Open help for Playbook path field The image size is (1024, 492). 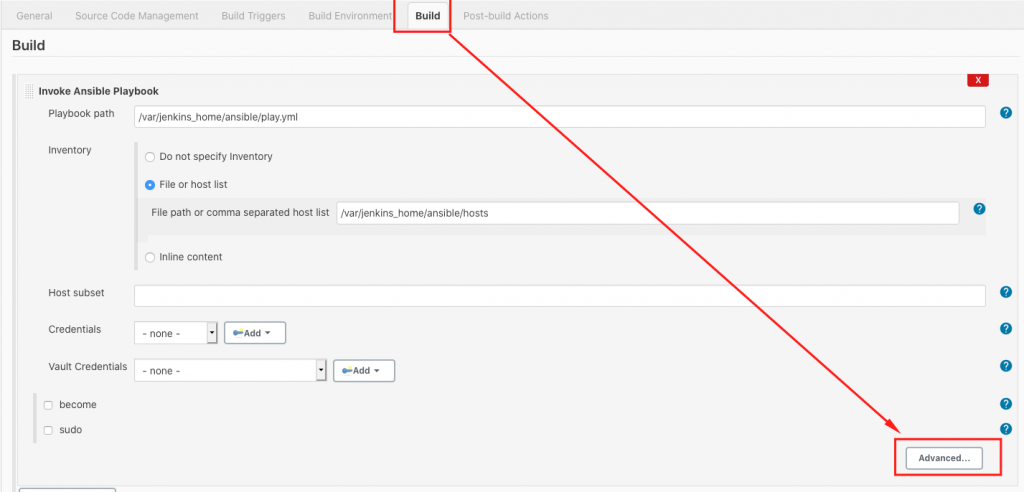click(1006, 112)
